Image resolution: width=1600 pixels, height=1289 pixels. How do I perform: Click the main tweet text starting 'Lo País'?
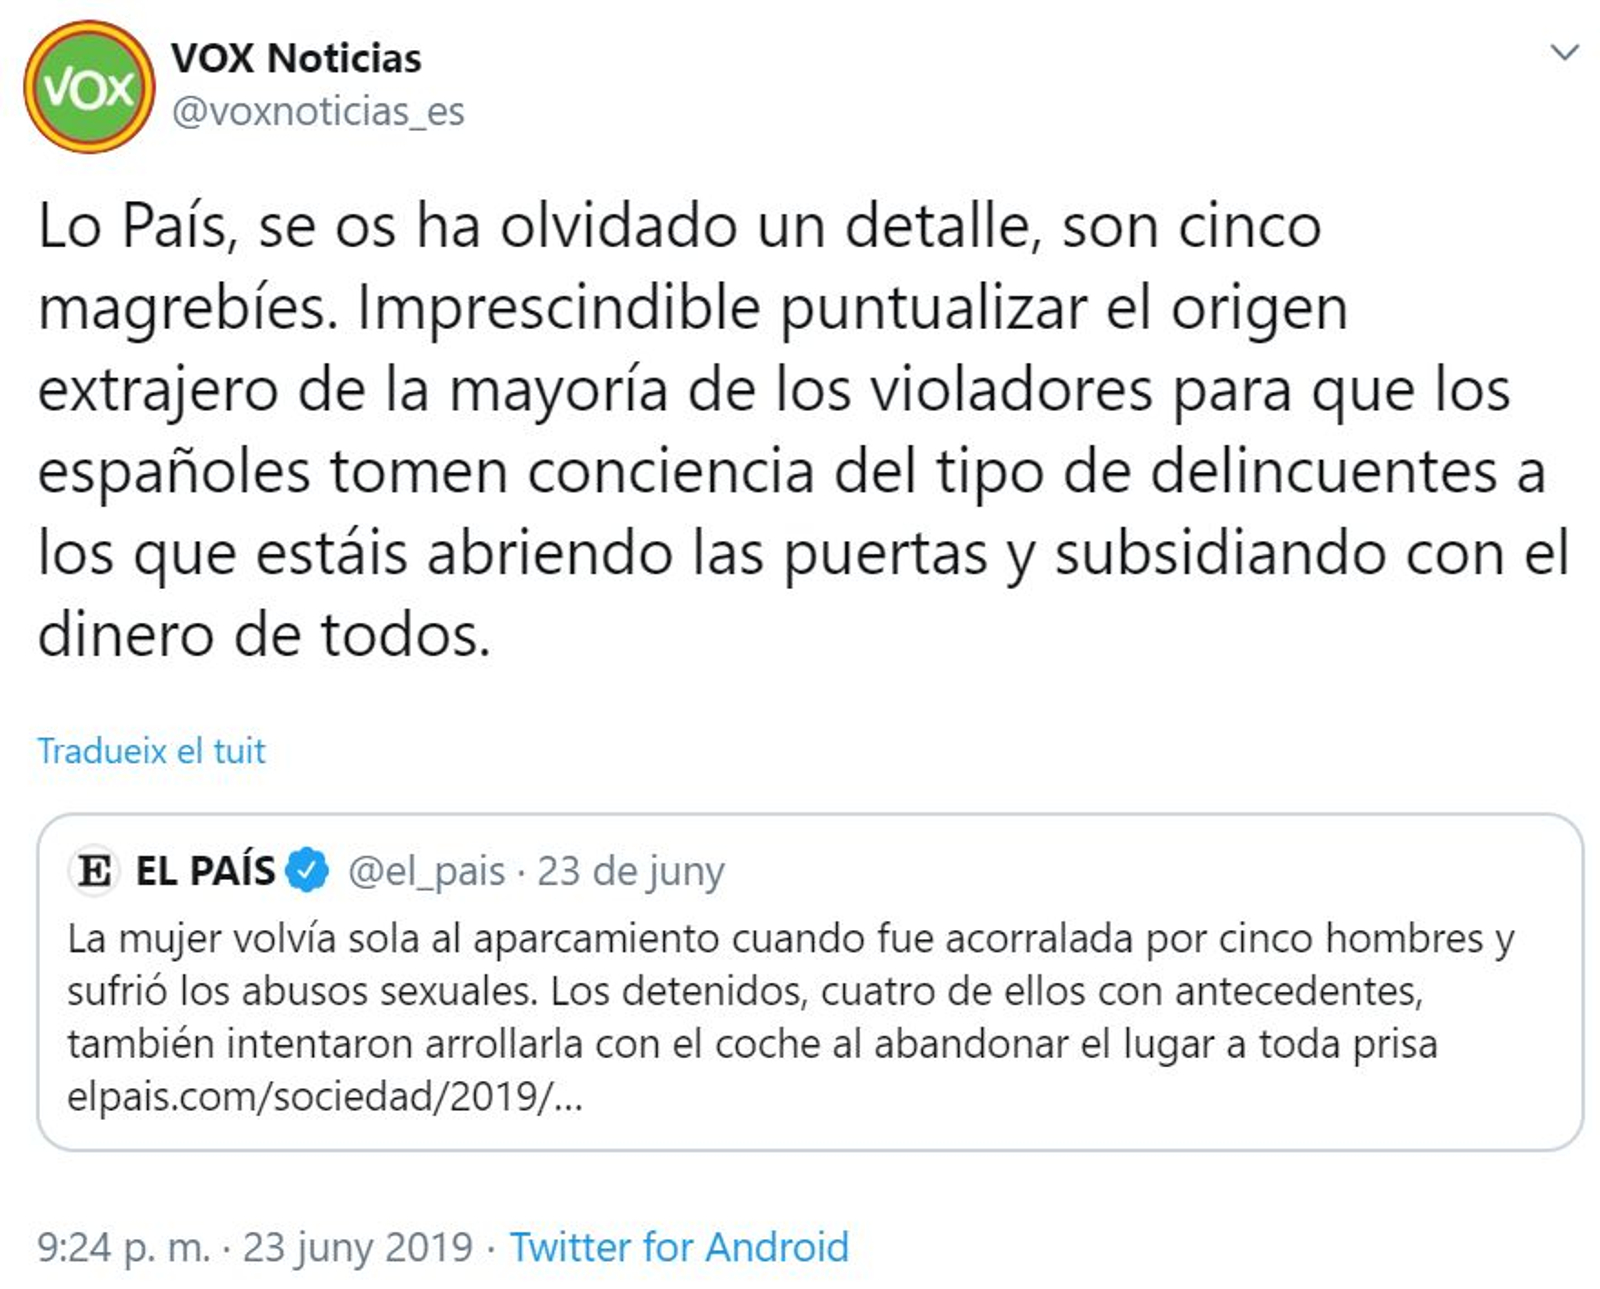(x=790, y=430)
